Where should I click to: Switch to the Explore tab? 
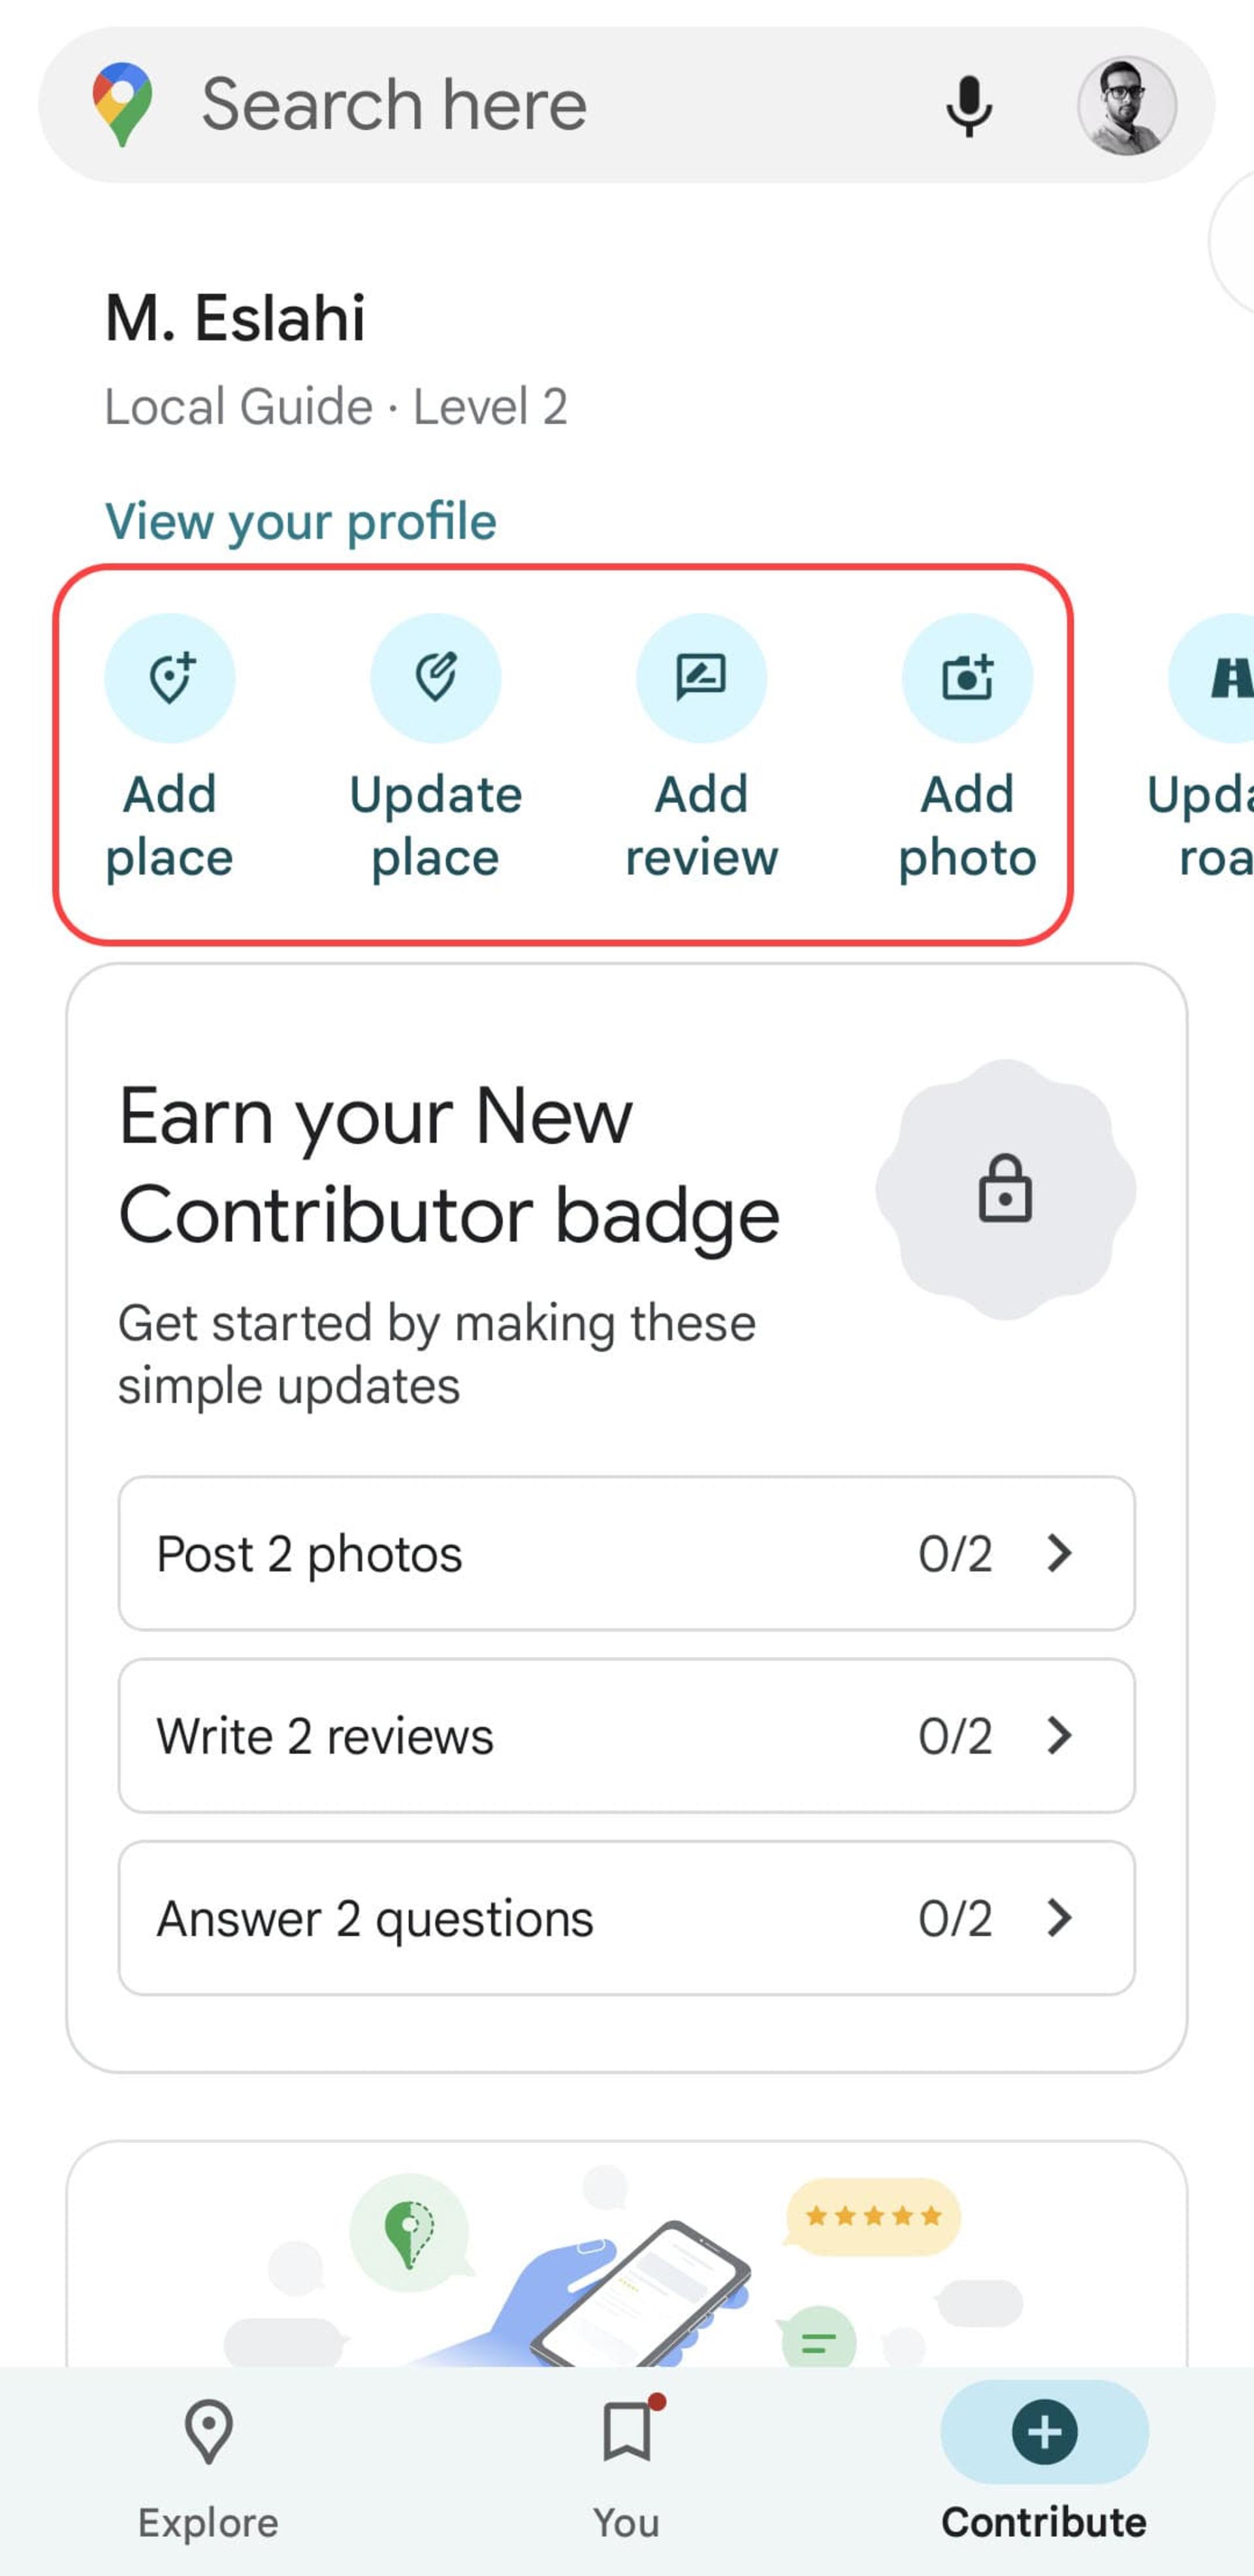tap(209, 2470)
